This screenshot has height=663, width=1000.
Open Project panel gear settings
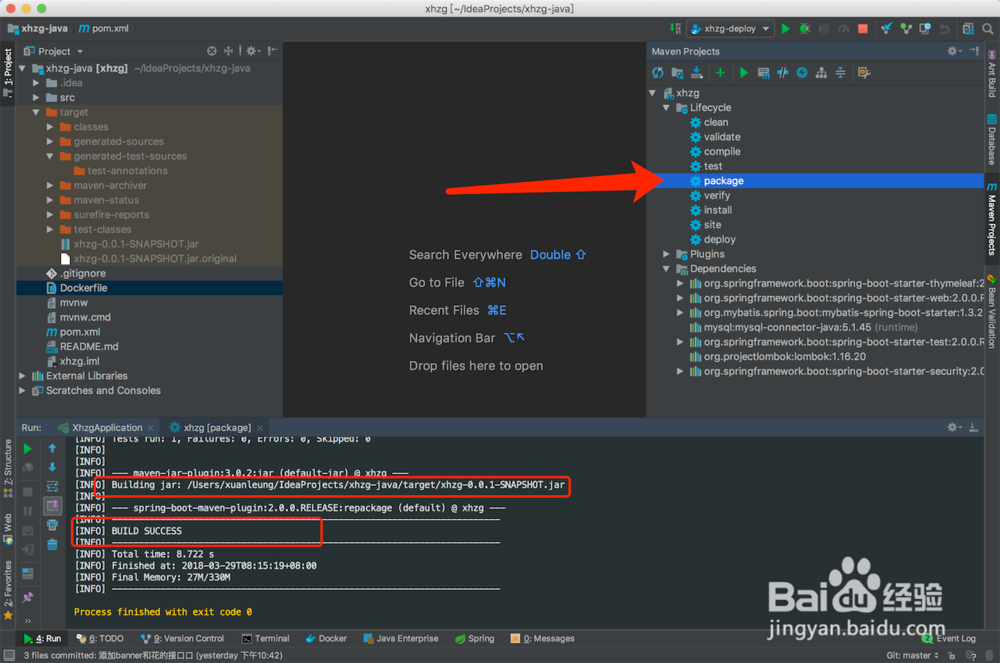tap(253, 51)
